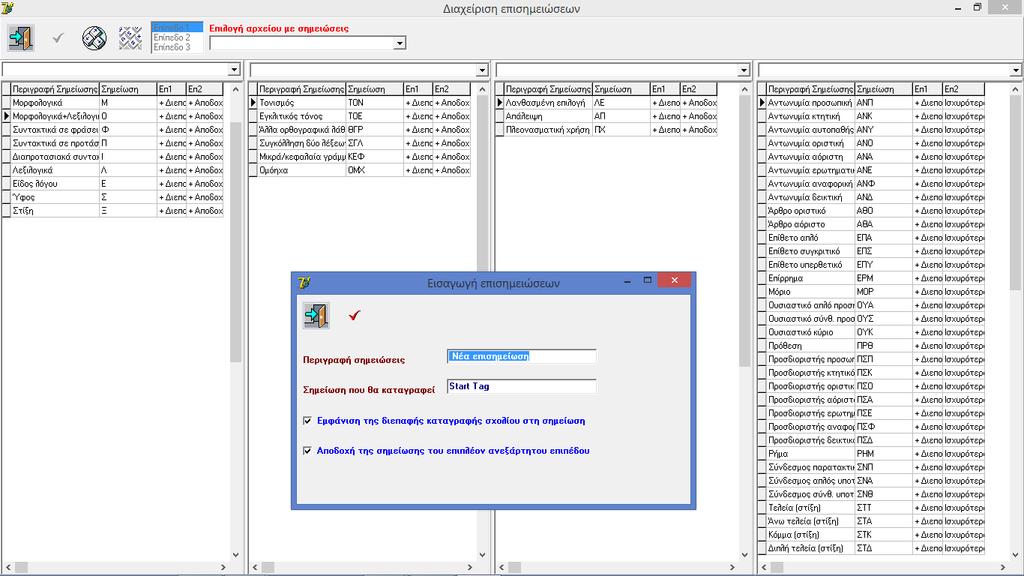Select Επίπεδο 3 in the level list
This screenshot has height=576, width=1024.
(x=177, y=47)
